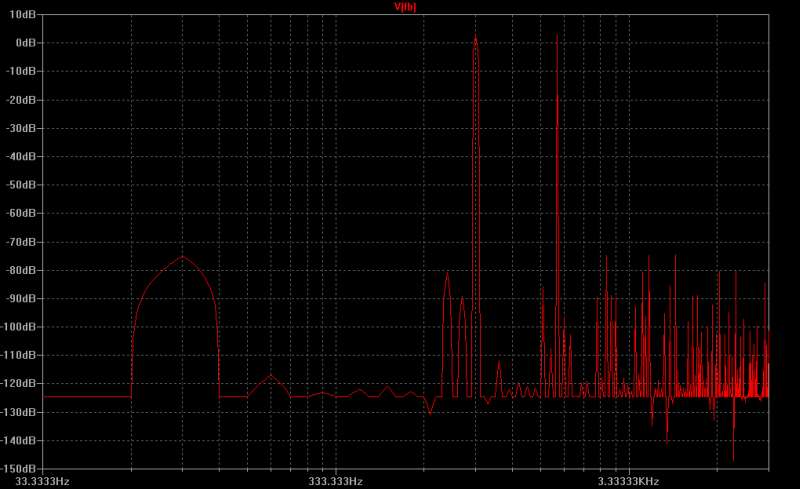Click the -10dB vertical axis label
This screenshot has width=800, height=489.
[21, 71]
